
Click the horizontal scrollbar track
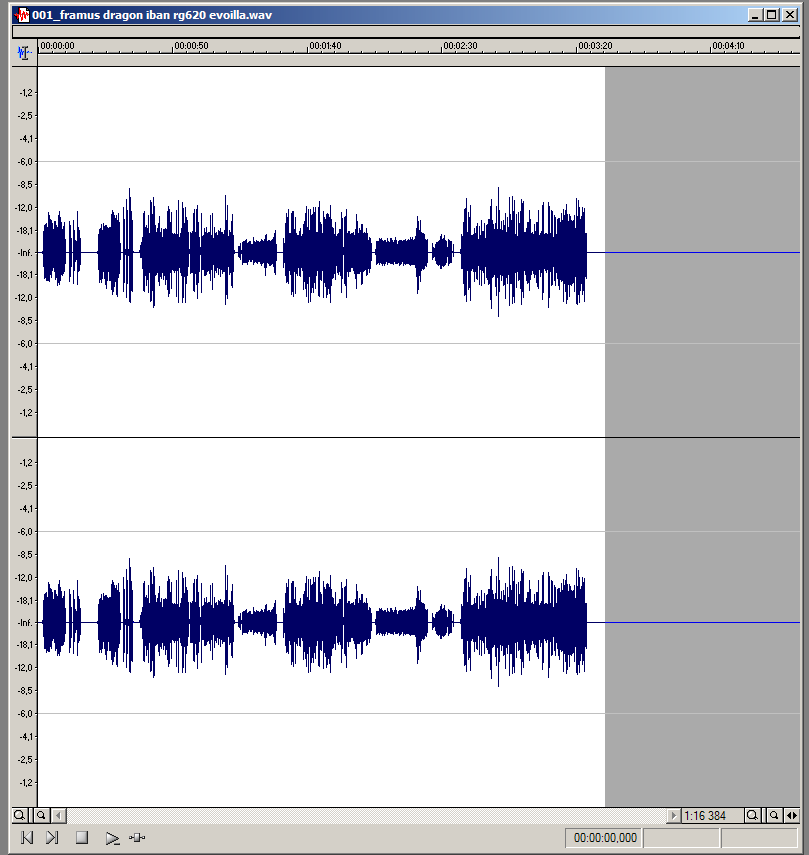(x=366, y=816)
